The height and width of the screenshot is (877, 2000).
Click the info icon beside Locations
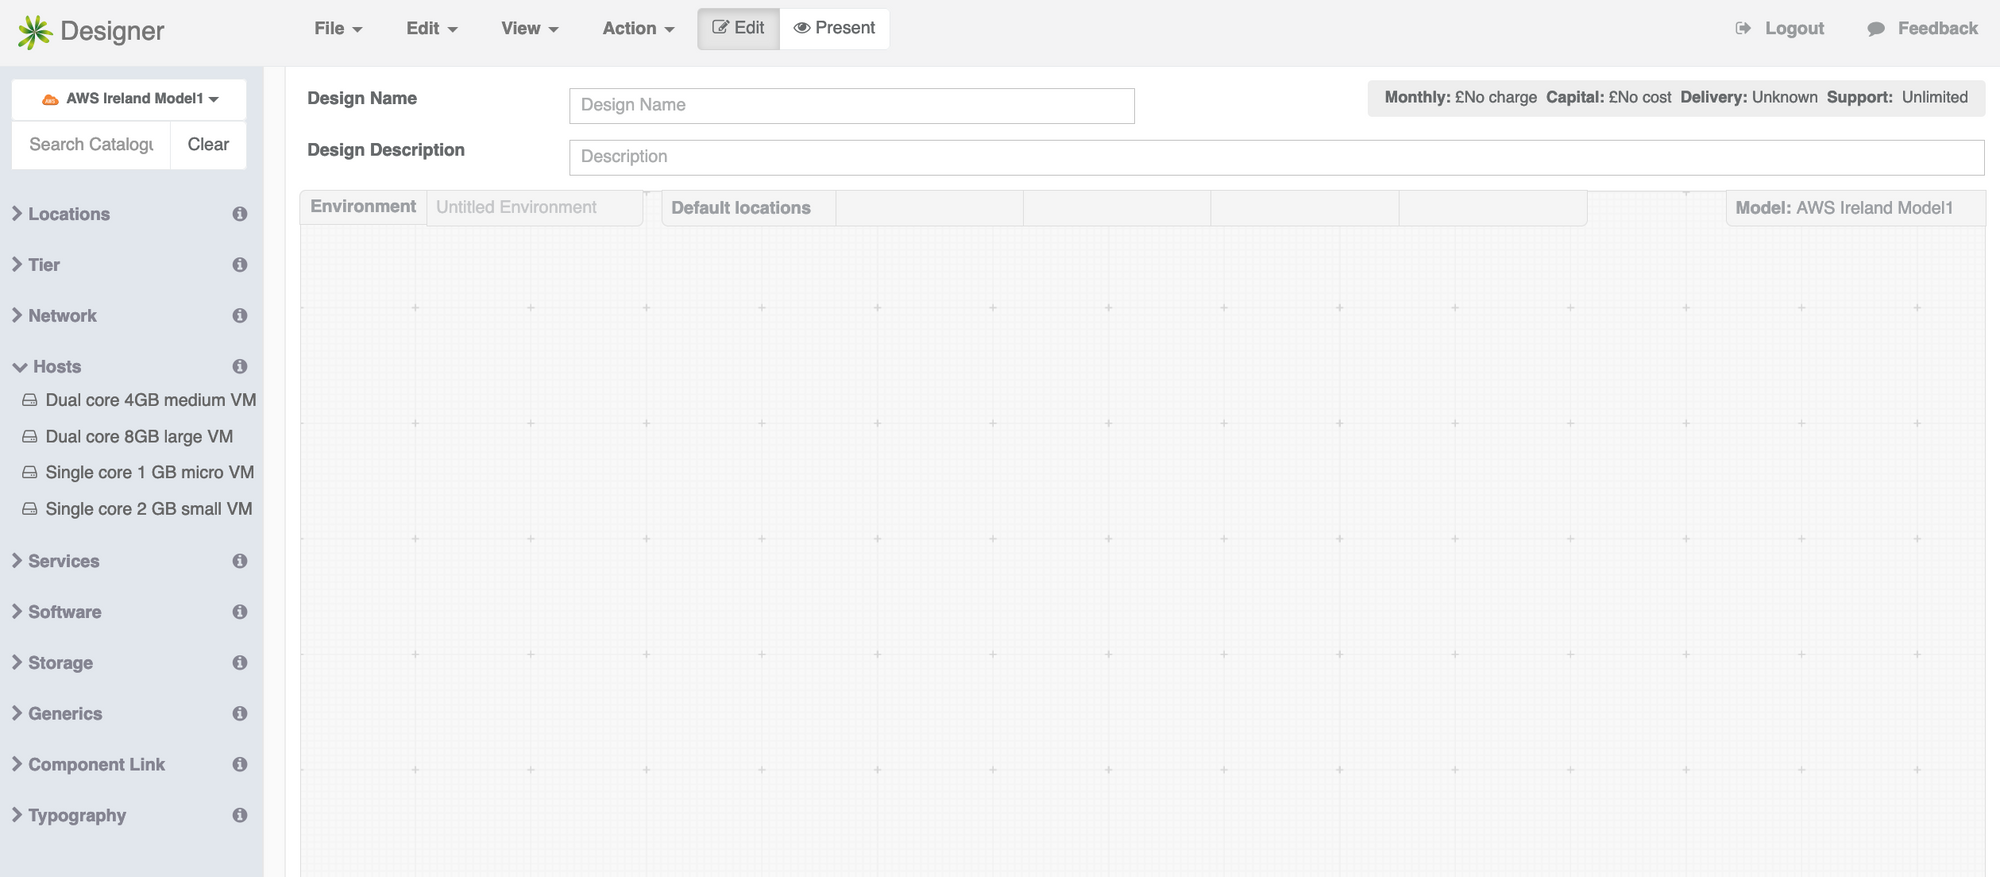(x=240, y=214)
